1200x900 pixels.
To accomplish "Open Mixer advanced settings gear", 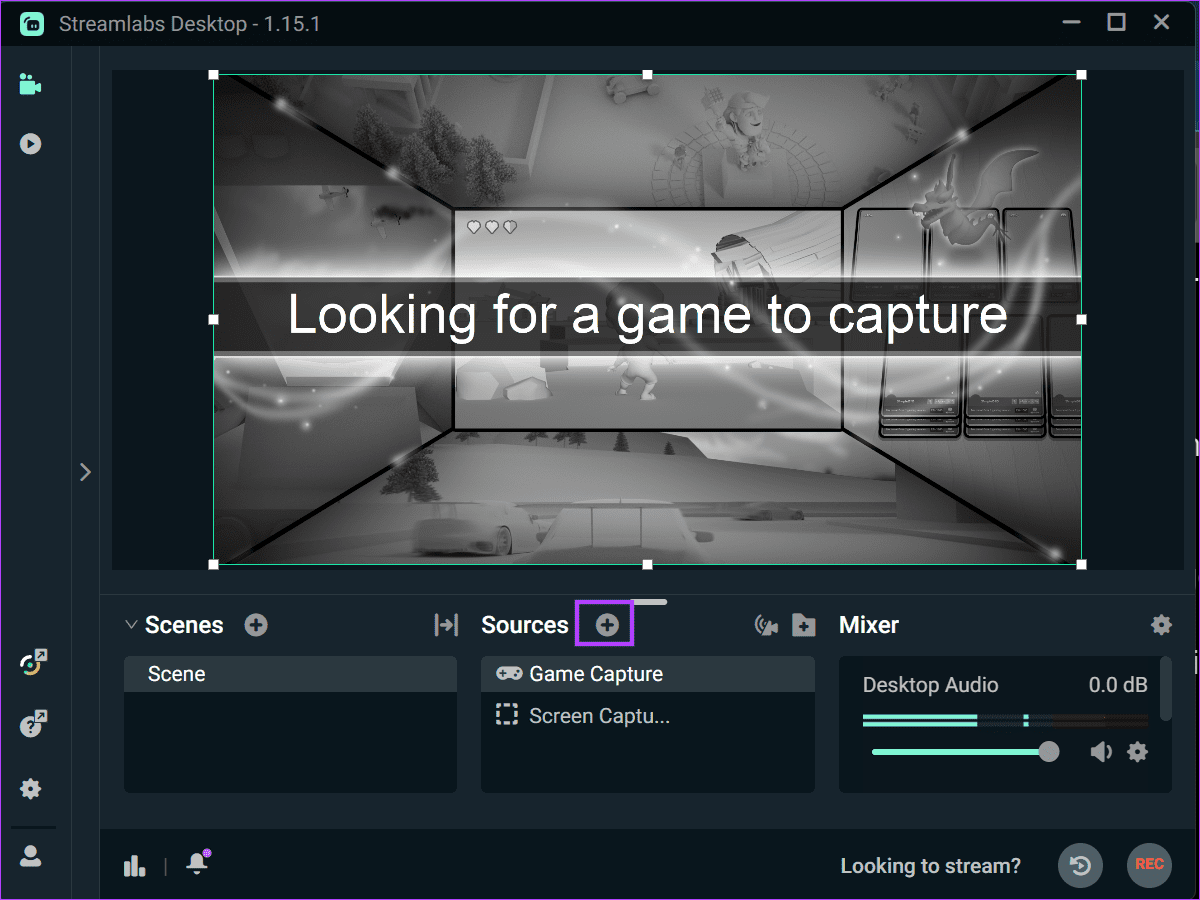I will click(x=1161, y=625).
